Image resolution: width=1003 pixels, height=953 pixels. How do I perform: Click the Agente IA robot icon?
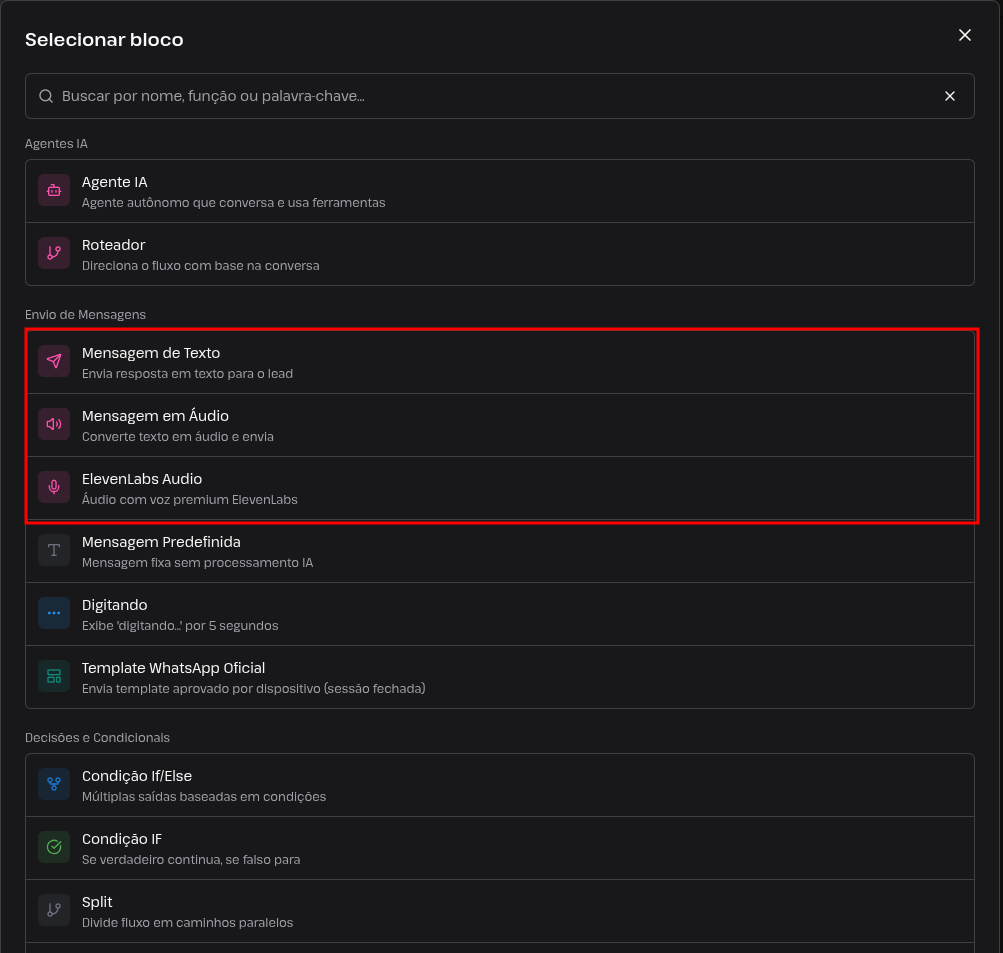54,191
